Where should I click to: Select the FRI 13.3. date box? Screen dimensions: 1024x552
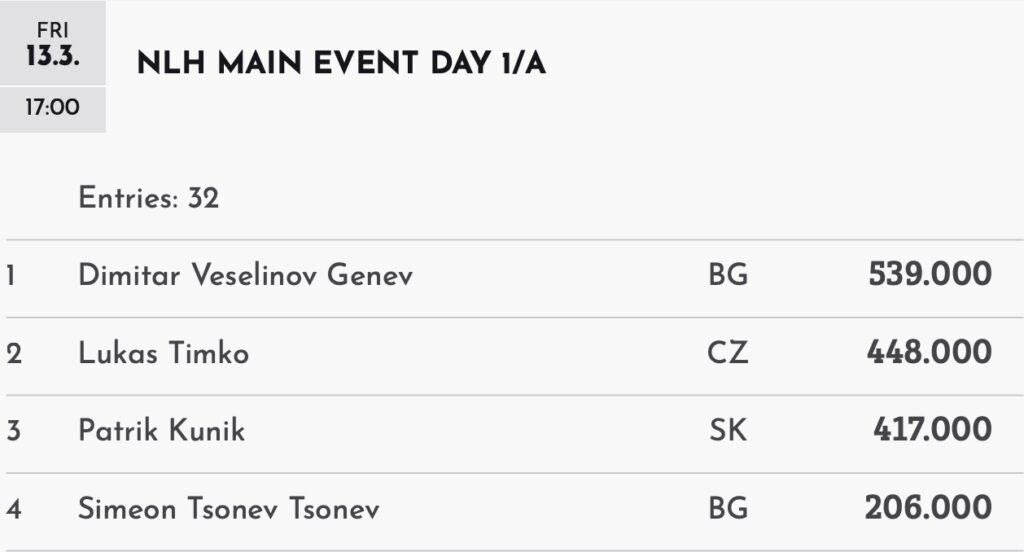[53, 45]
